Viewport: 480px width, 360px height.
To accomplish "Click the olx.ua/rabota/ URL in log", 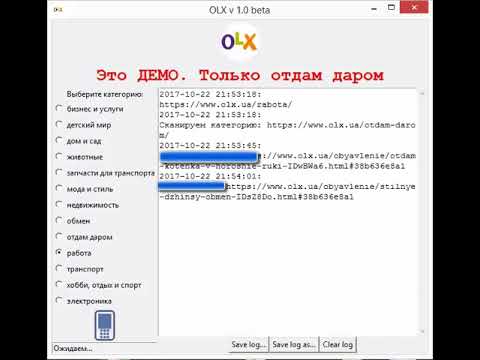I will (x=226, y=105).
